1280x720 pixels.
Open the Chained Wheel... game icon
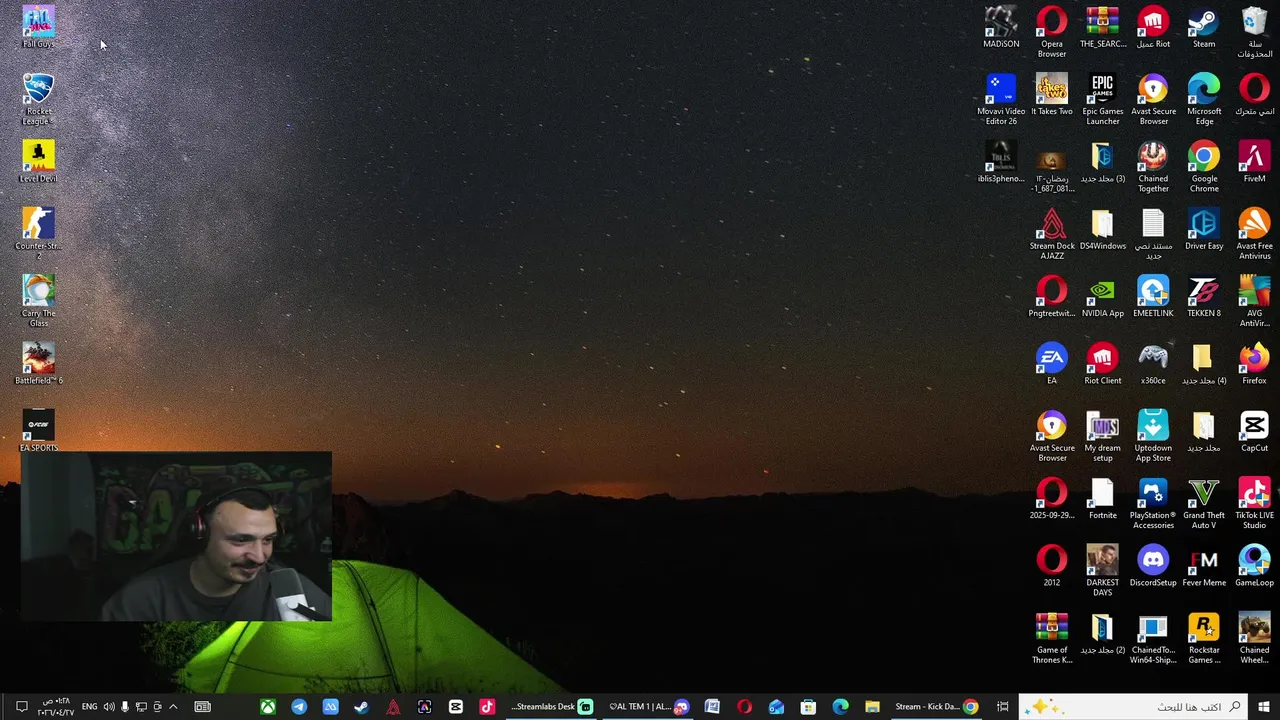pos(1255,637)
